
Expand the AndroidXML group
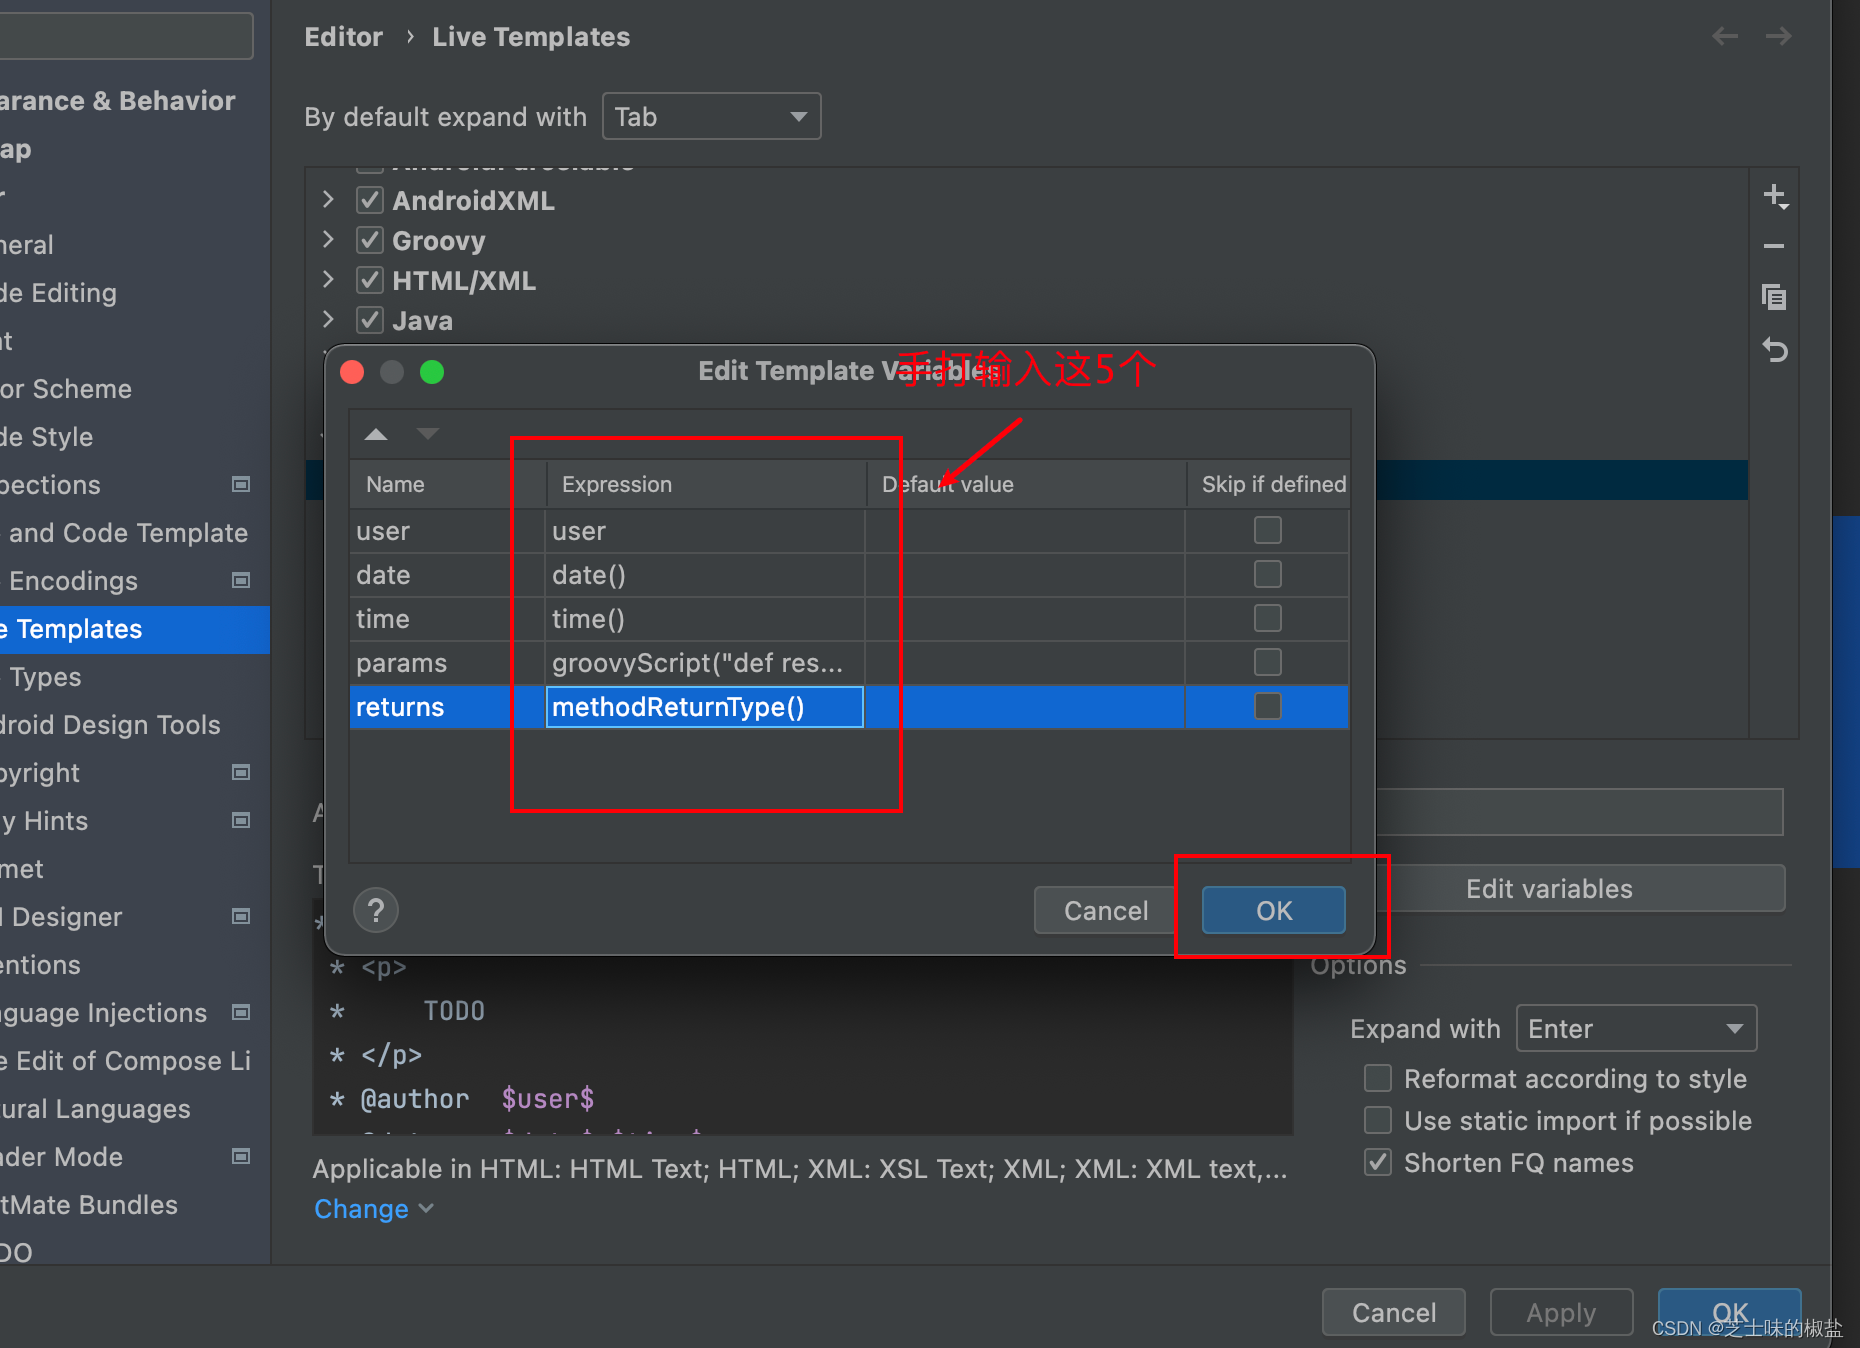[x=328, y=200]
